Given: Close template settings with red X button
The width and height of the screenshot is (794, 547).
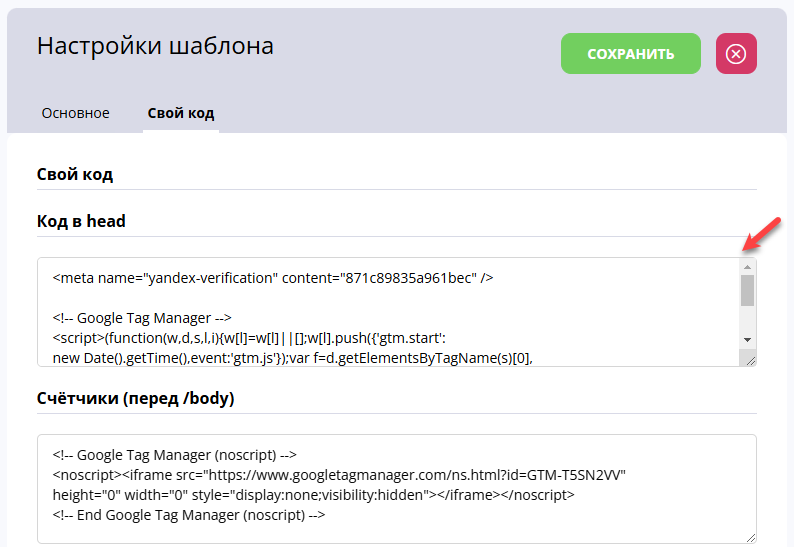Looking at the screenshot, I should [x=736, y=54].
